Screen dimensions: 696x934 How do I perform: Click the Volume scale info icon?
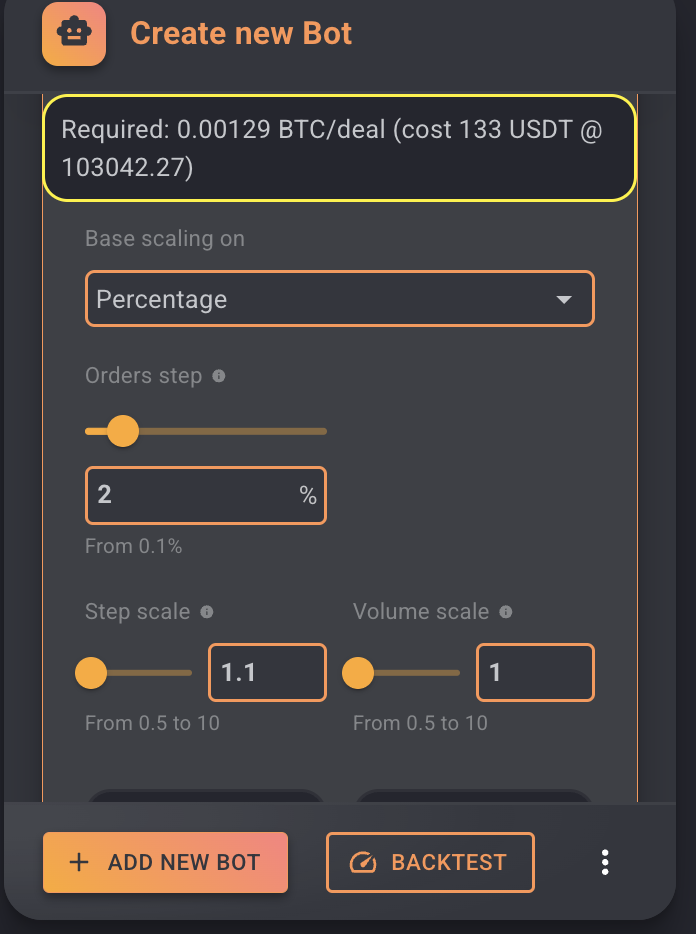point(505,612)
